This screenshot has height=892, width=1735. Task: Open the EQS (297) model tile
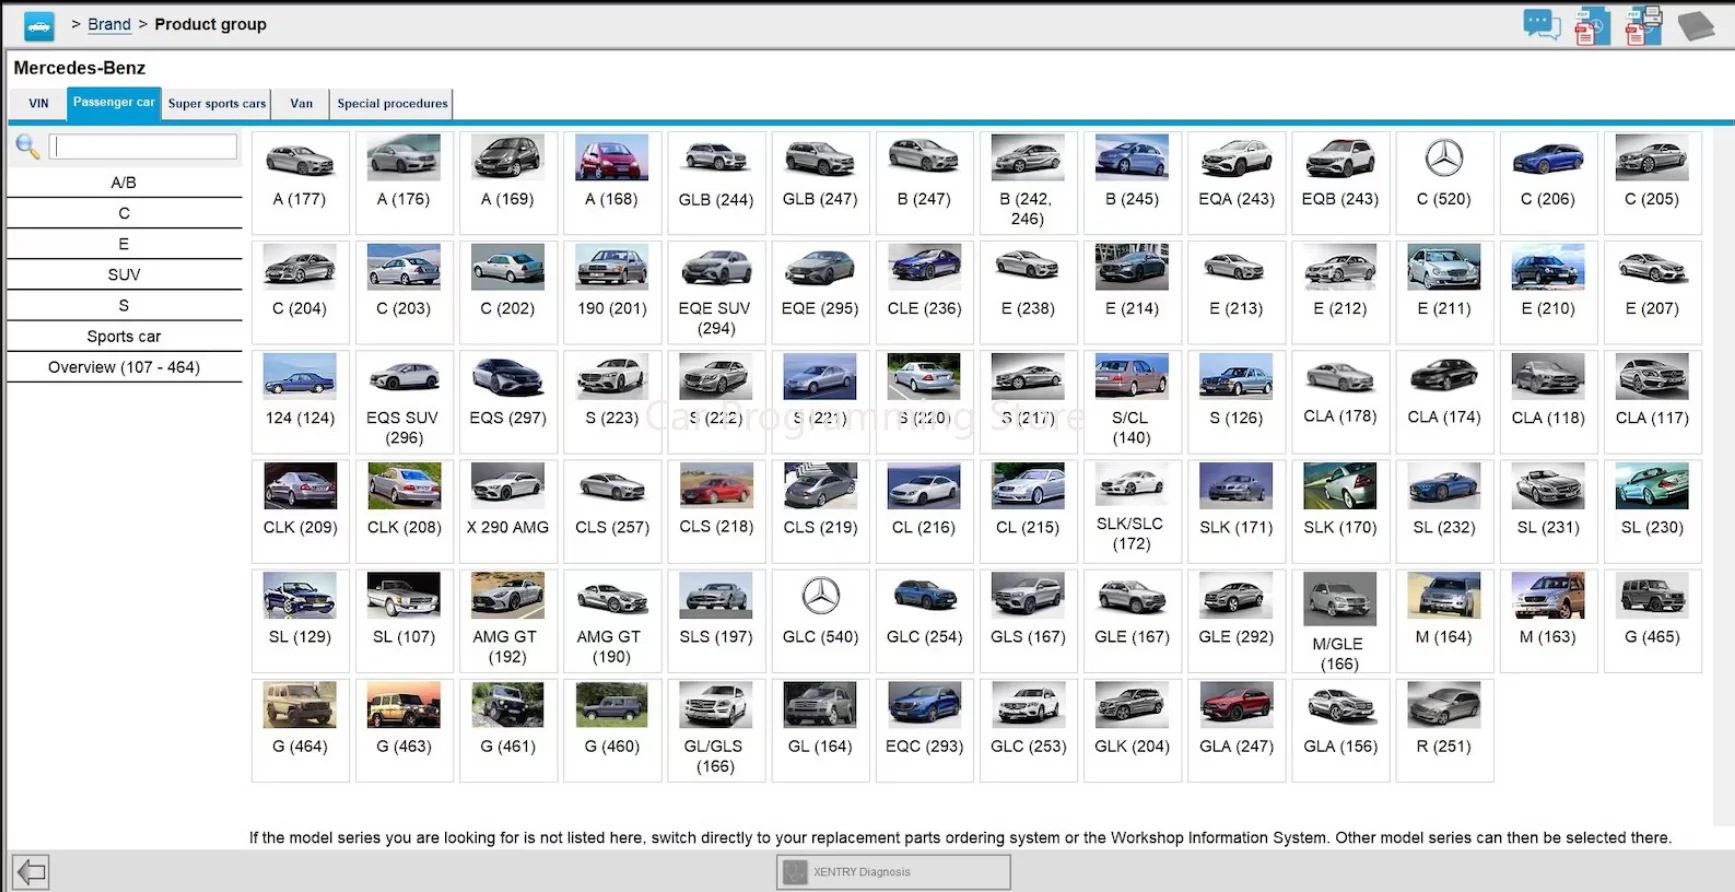point(508,402)
